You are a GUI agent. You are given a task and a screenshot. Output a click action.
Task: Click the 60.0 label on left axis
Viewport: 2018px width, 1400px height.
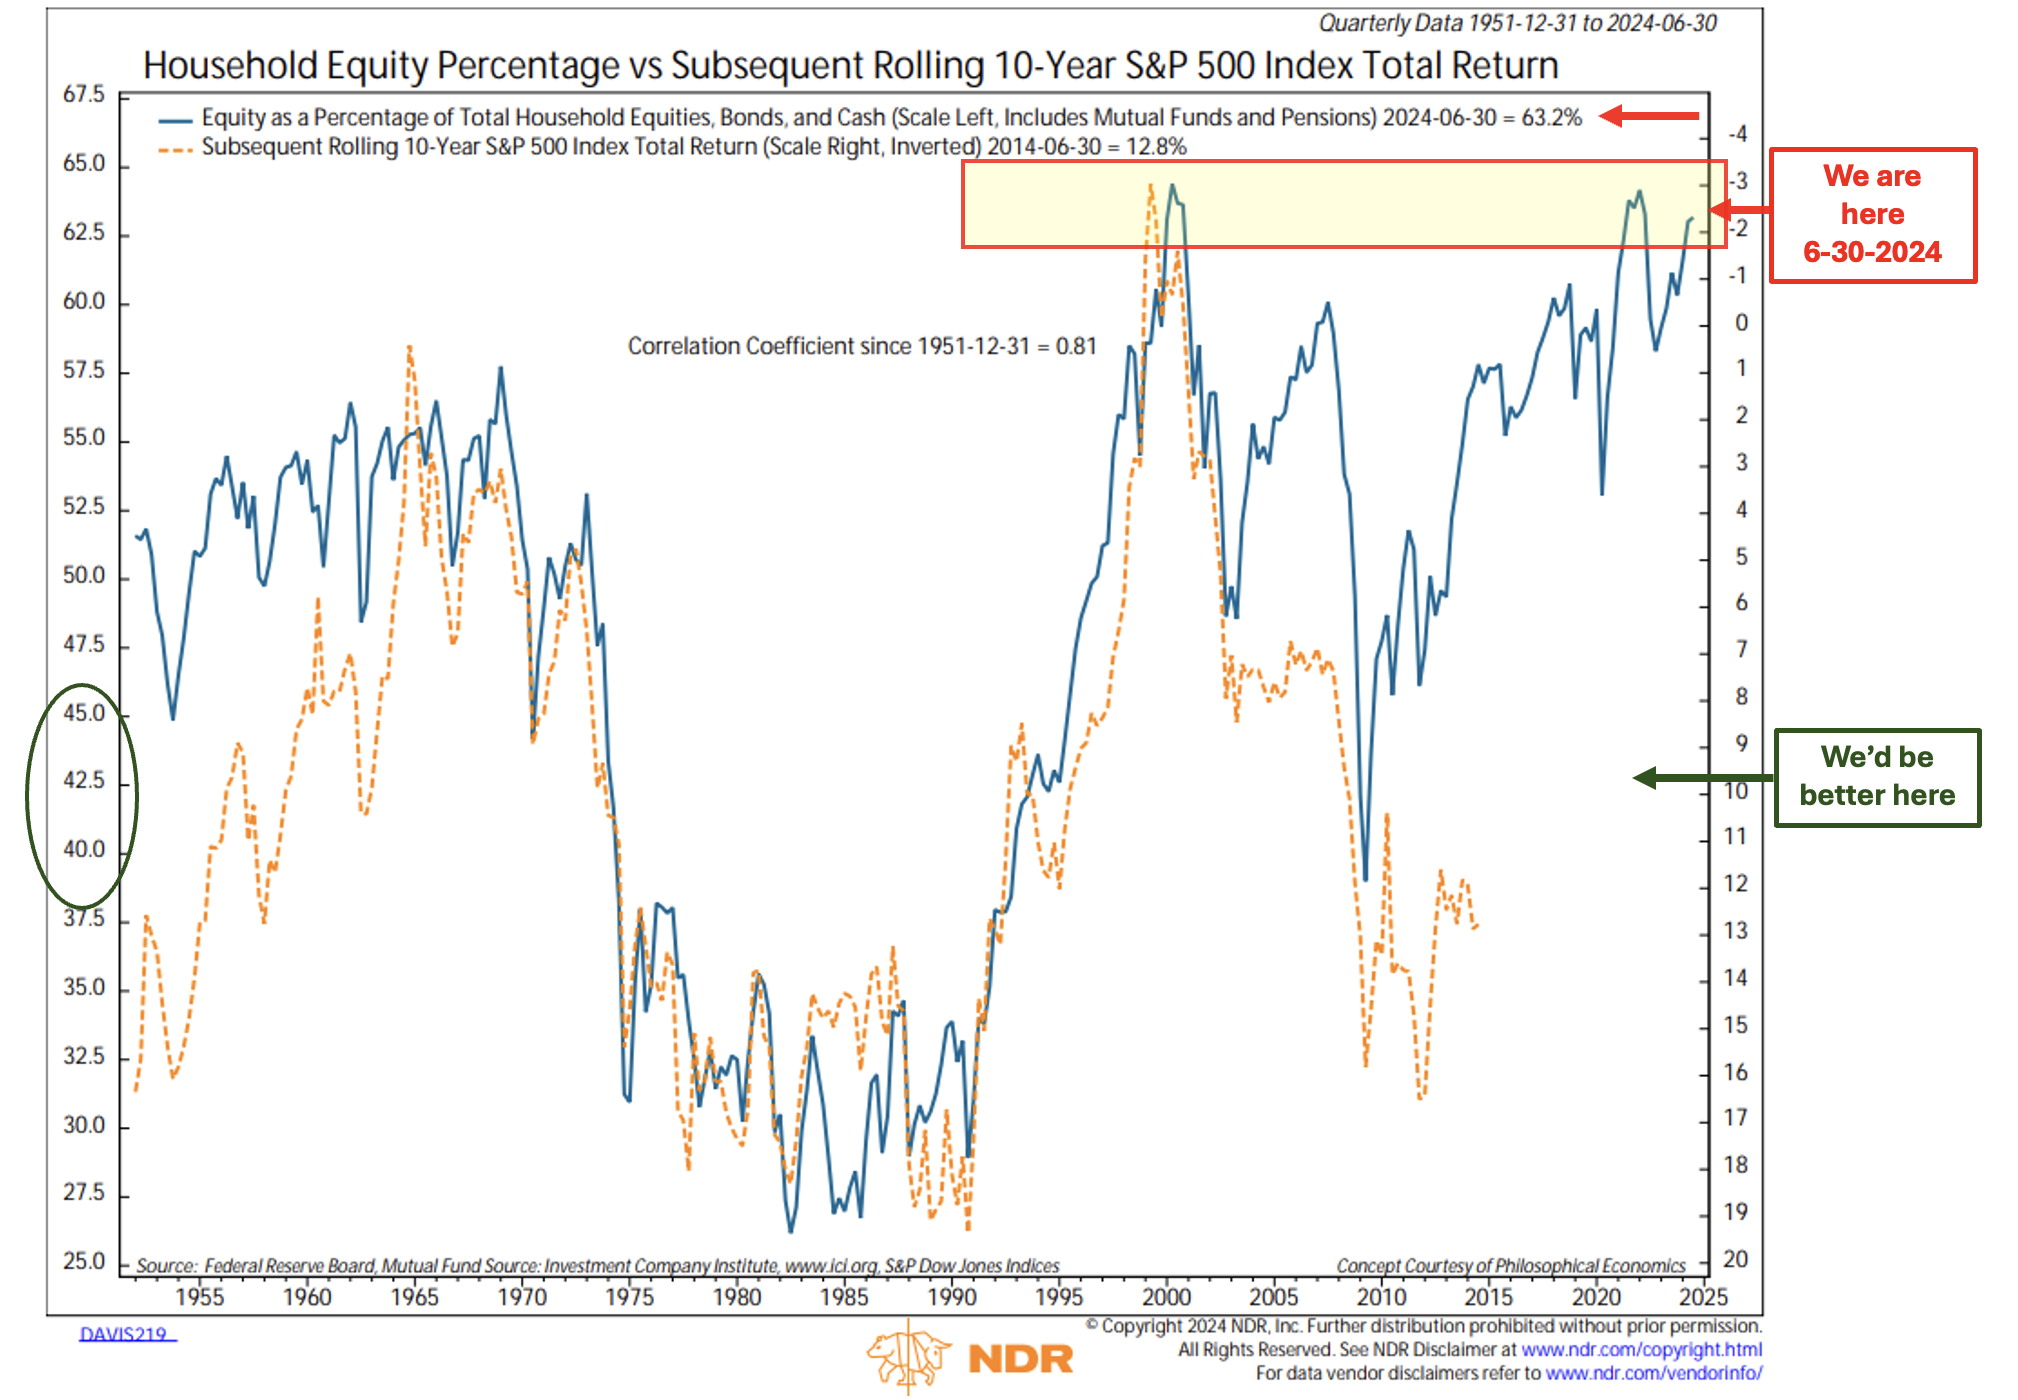pos(84,302)
